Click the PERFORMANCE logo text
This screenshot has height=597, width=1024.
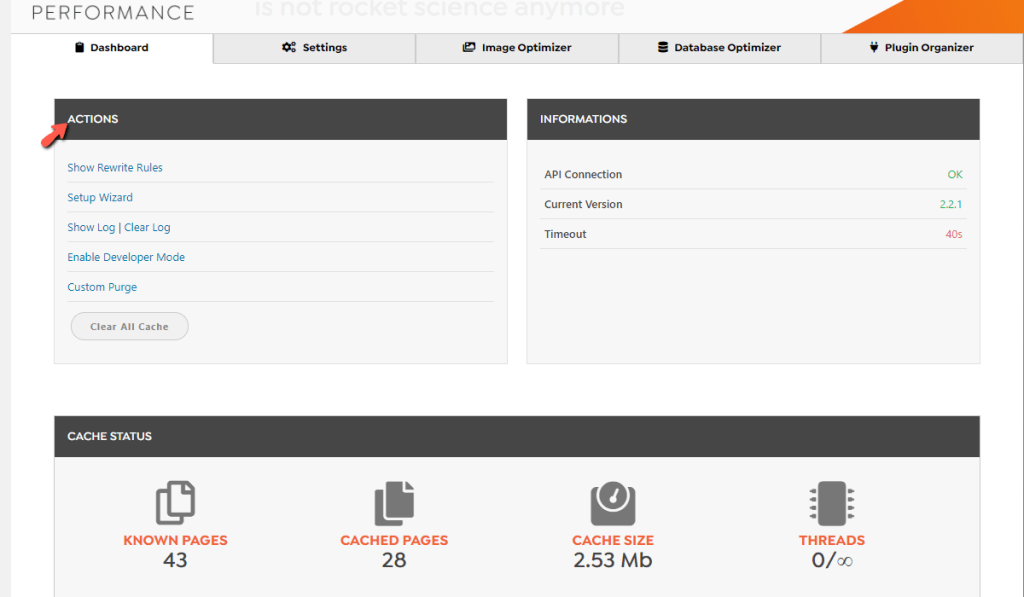(113, 12)
